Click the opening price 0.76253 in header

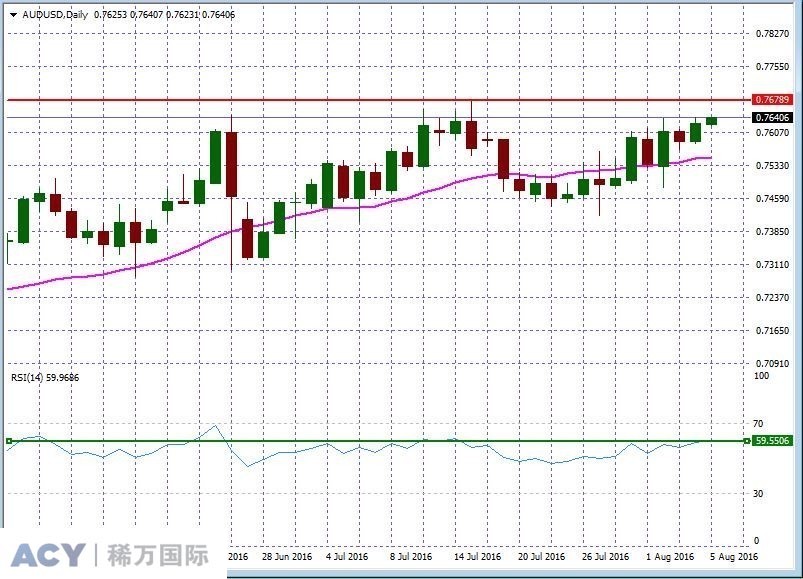coord(110,15)
